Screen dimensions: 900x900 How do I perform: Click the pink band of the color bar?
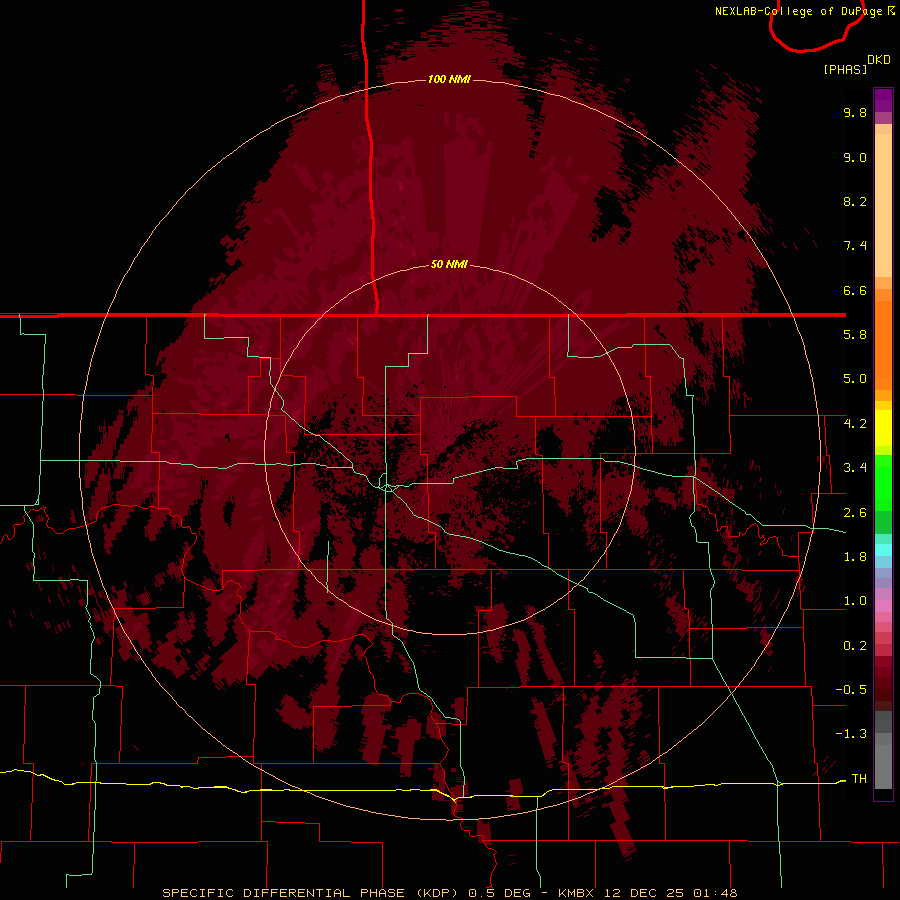point(883,606)
